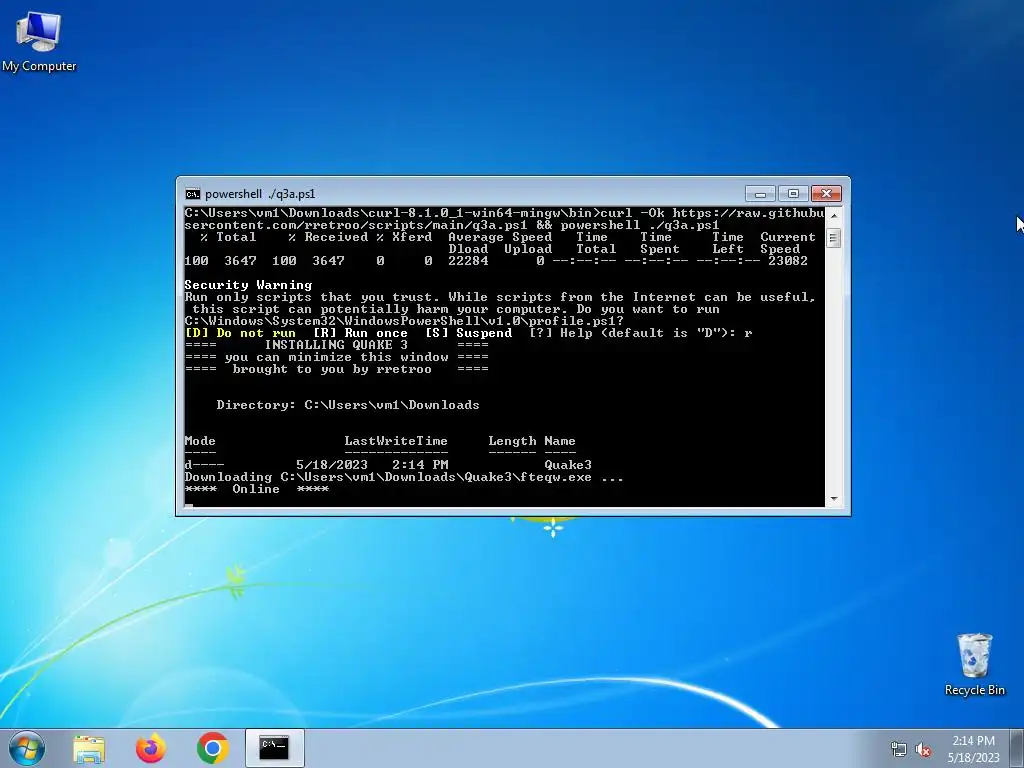This screenshot has width=1024, height=768.
Task: Click the '[S] Suspend' option text
Action: [x=468, y=333]
